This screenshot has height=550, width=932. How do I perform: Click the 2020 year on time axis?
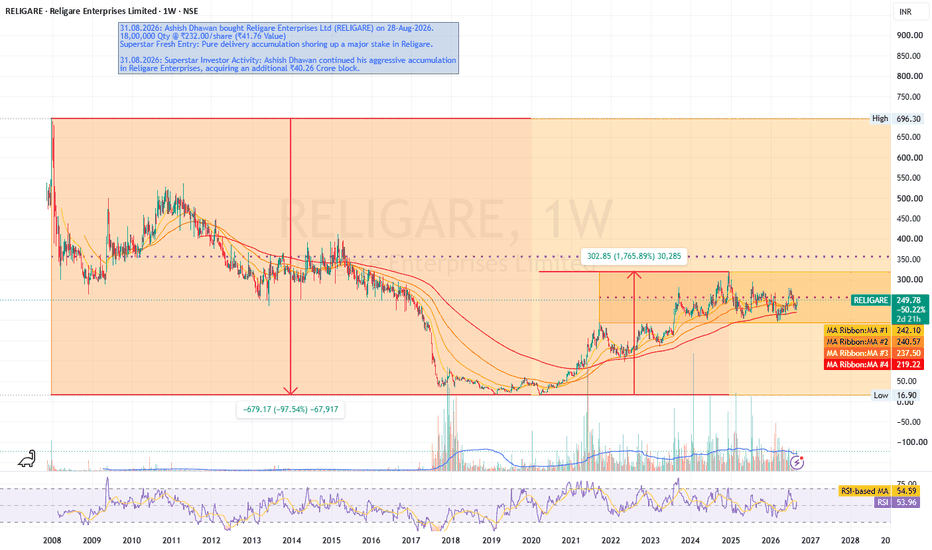[x=531, y=540]
